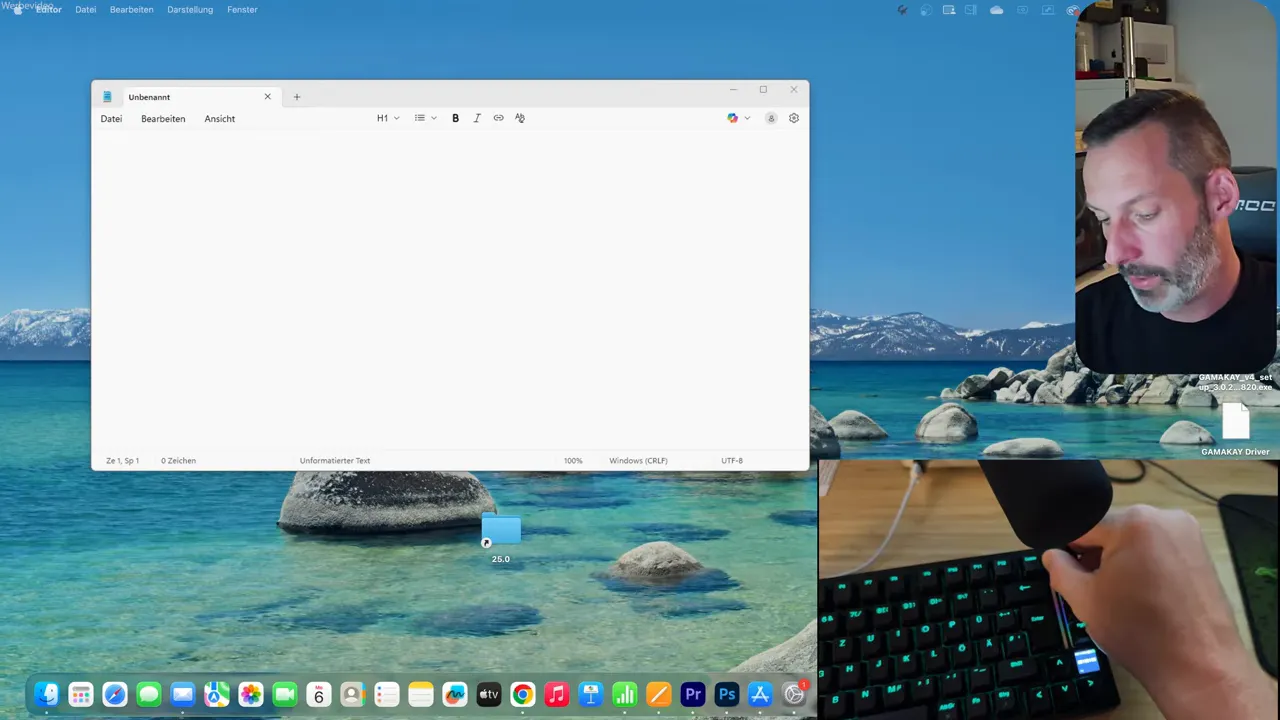Viewport: 1280px width, 720px height.
Task: Open the Bearbeiten menu in the editor window
Action: (x=163, y=119)
